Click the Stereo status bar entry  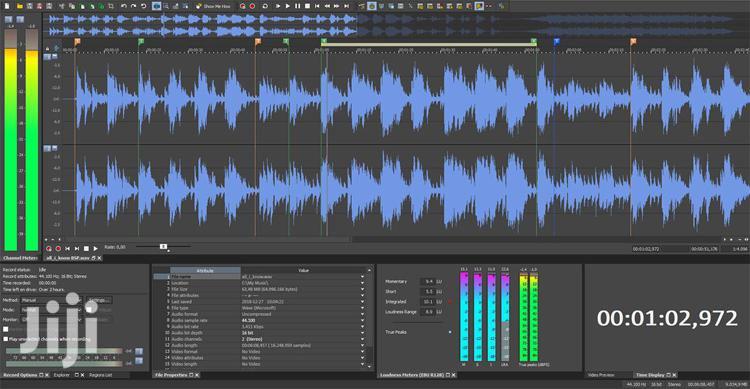(x=673, y=385)
